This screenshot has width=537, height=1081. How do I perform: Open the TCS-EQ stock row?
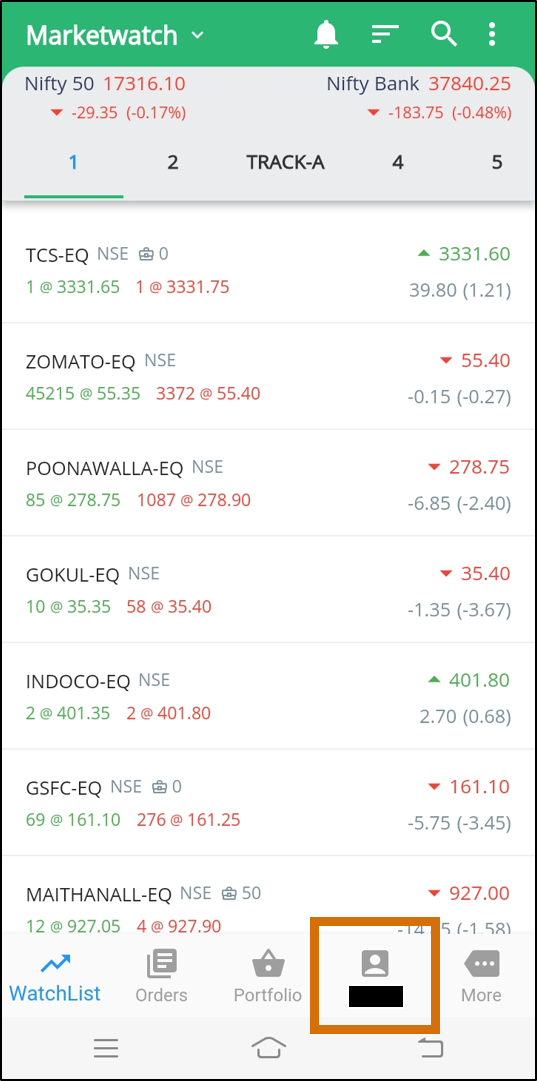coord(268,270)
